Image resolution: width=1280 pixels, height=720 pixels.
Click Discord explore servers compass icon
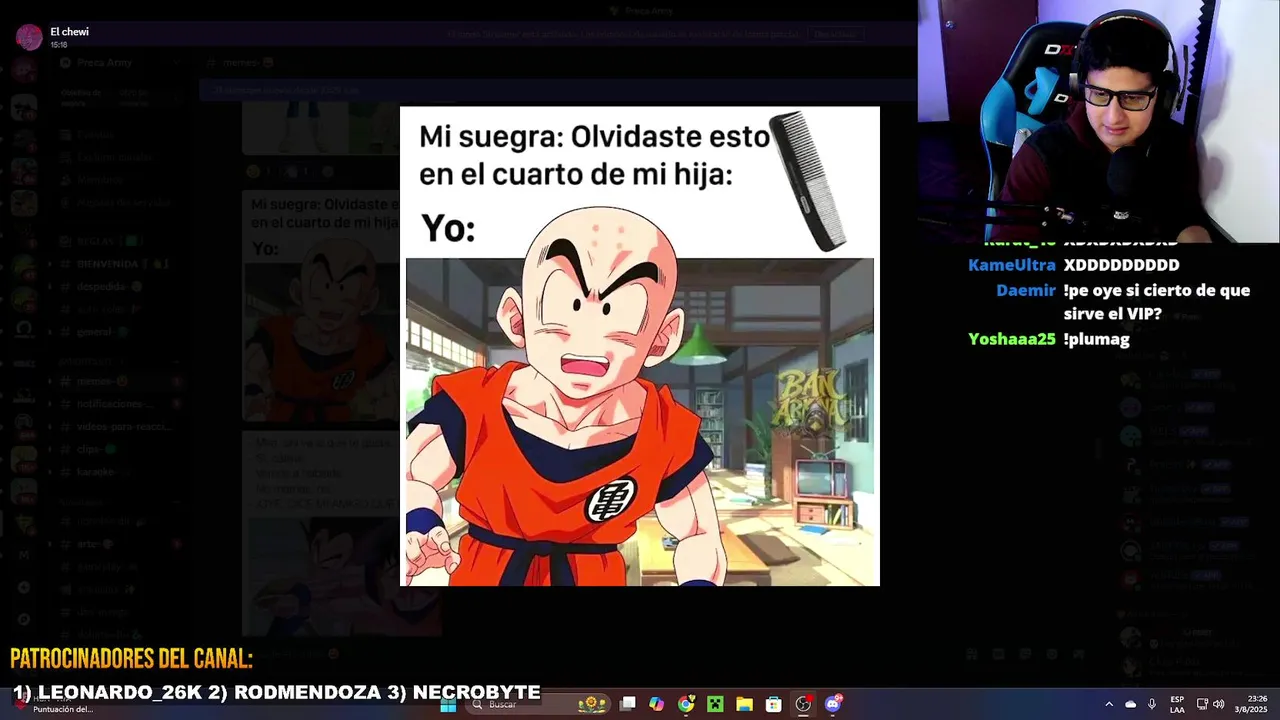pyautogui.click(x=24, y=619)
